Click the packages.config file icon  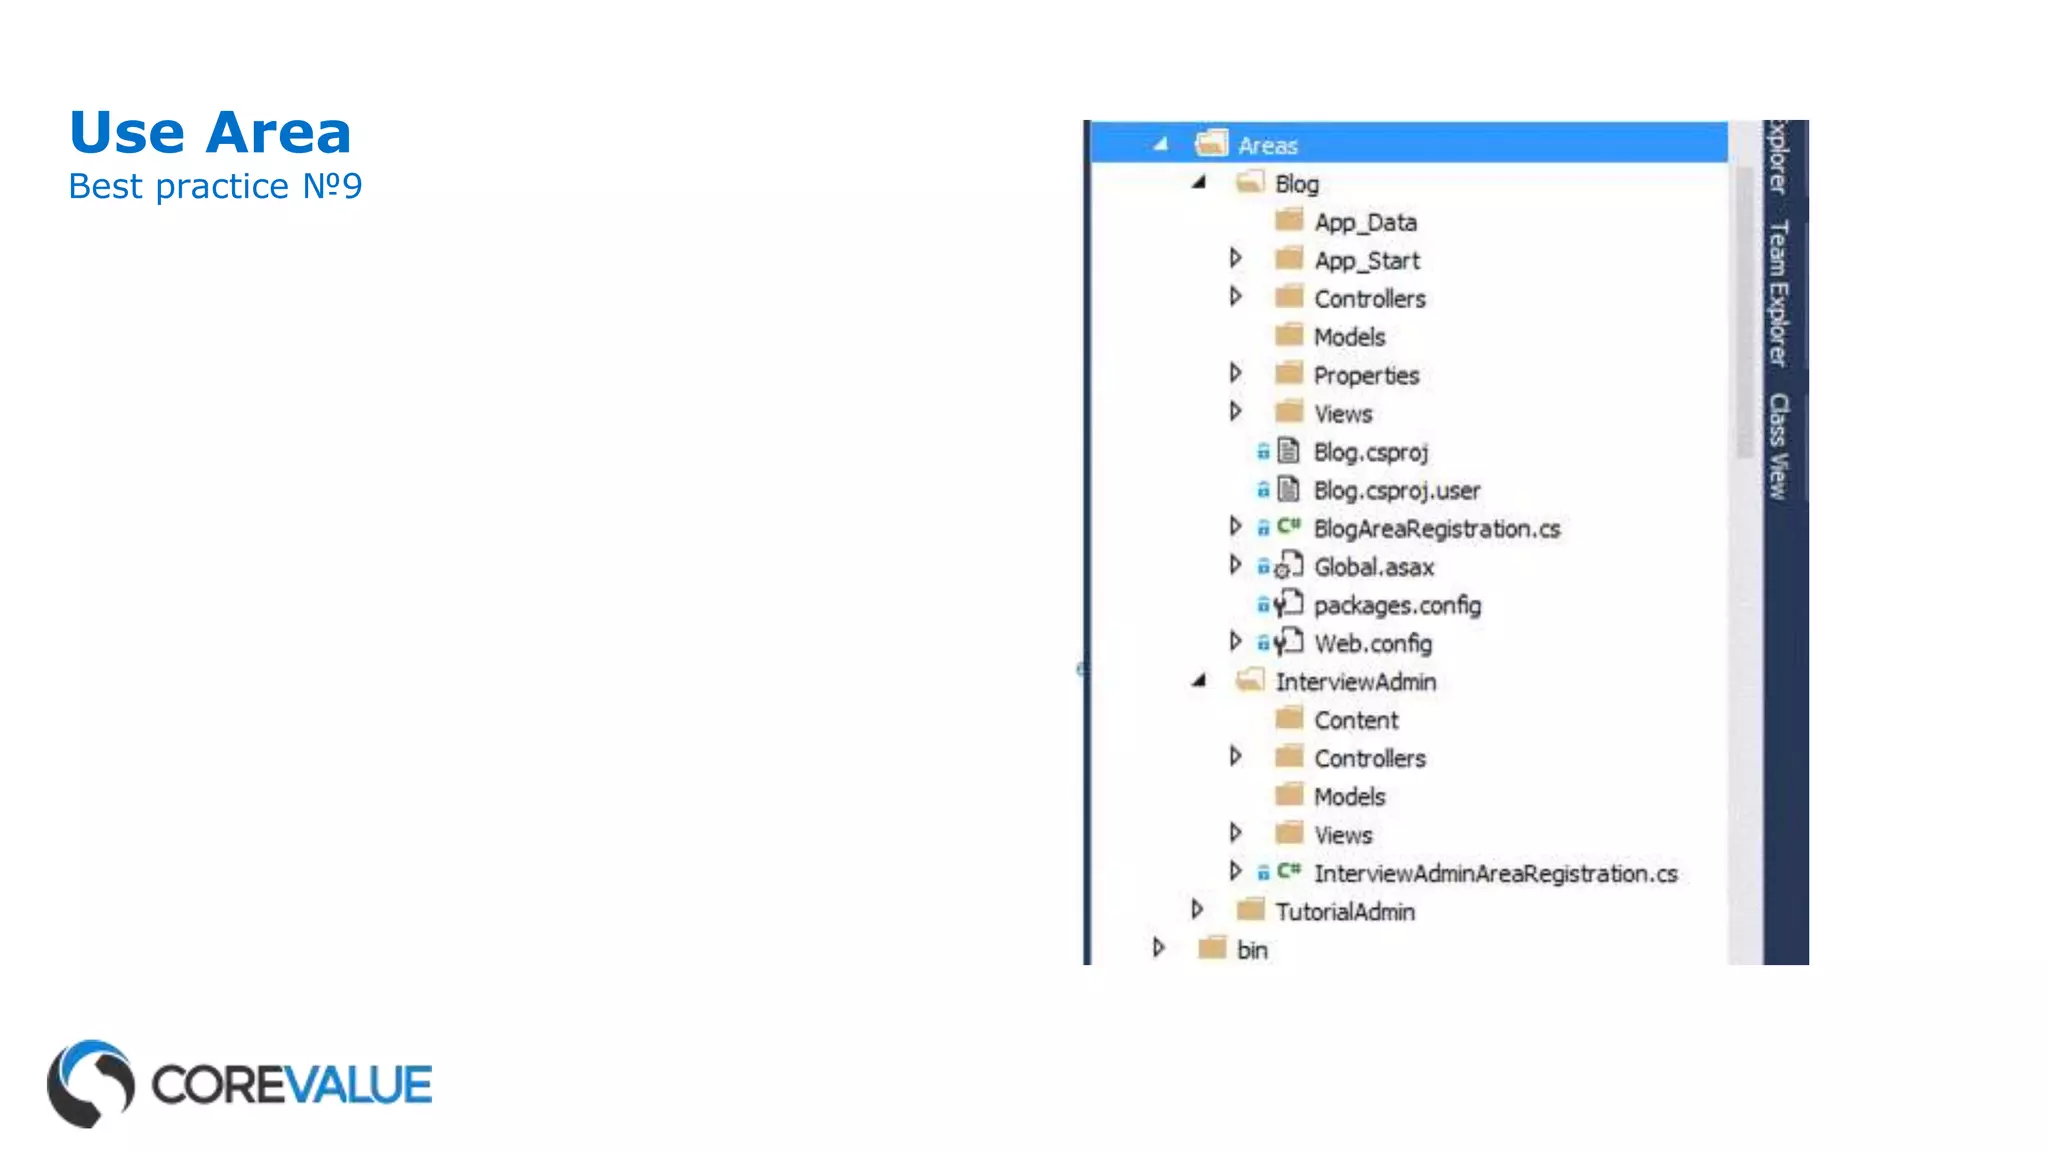[1289, 604]
